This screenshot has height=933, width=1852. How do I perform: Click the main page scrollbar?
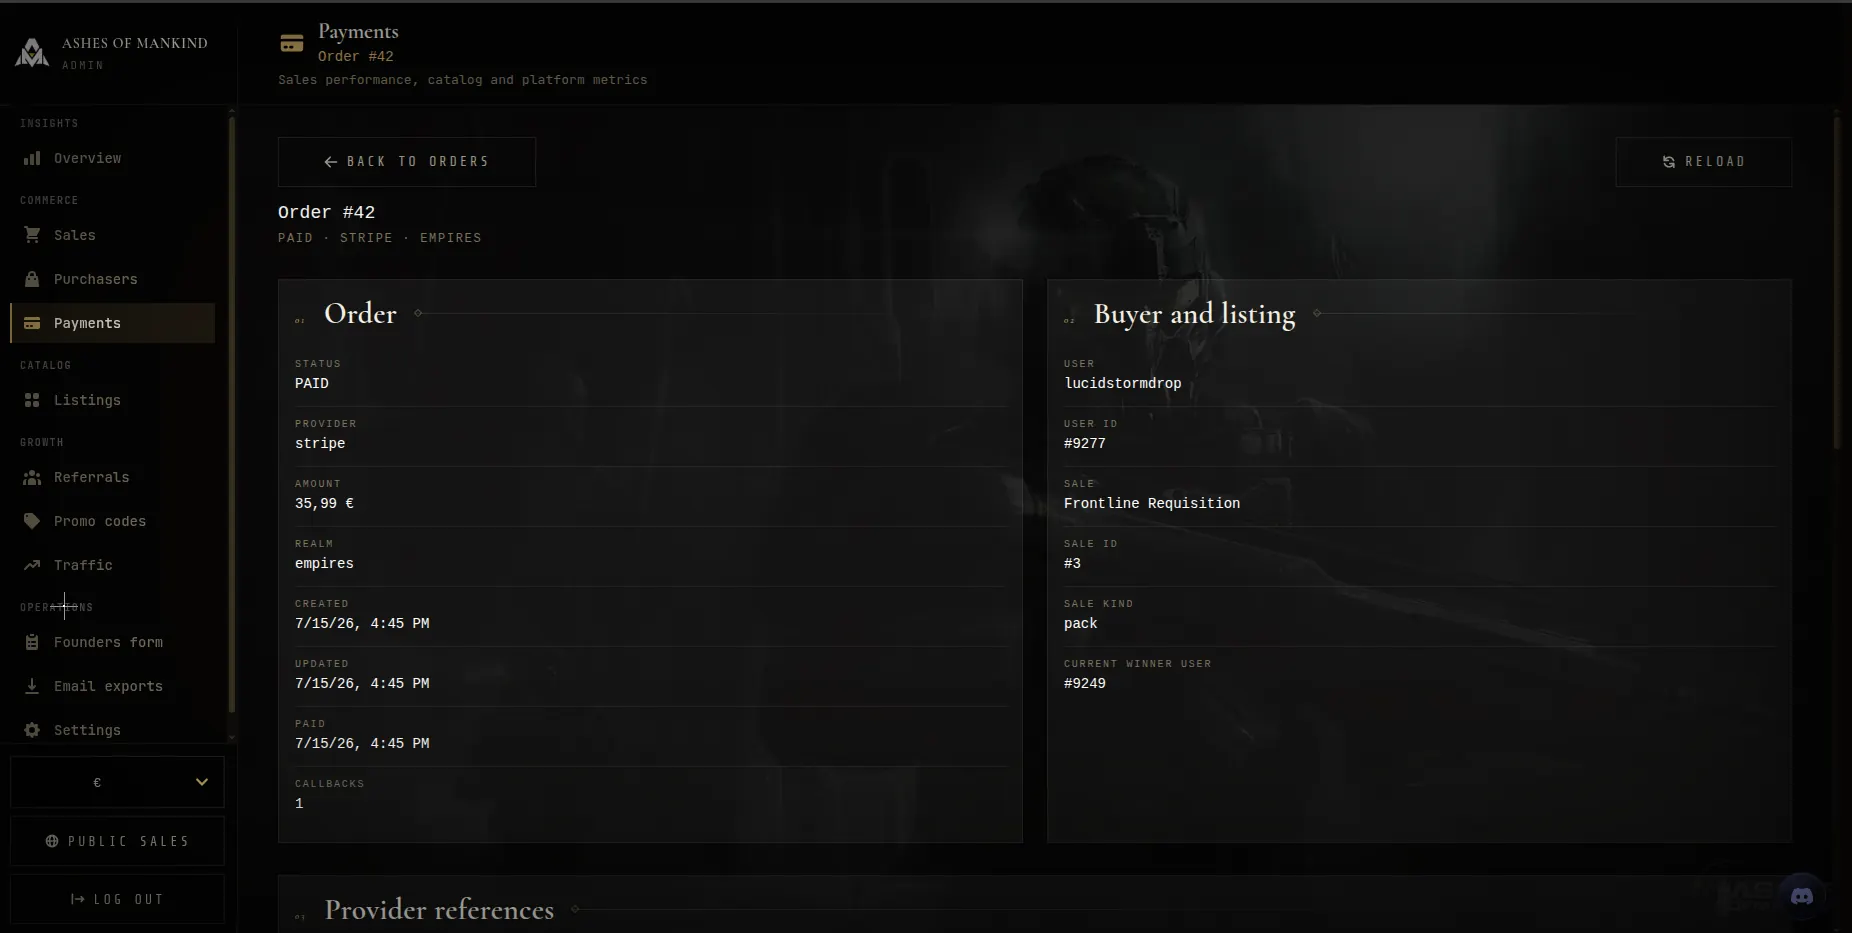coord(1836,283)
